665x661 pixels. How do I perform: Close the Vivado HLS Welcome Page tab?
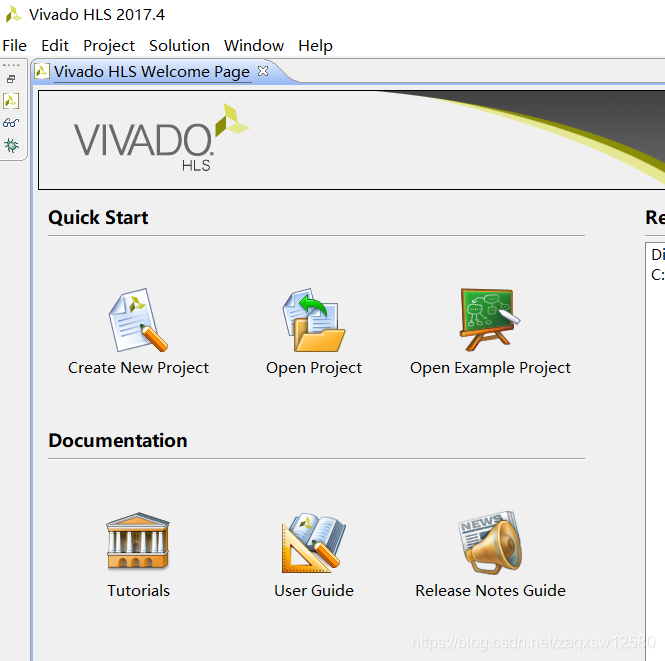click(x=263, y=71)
